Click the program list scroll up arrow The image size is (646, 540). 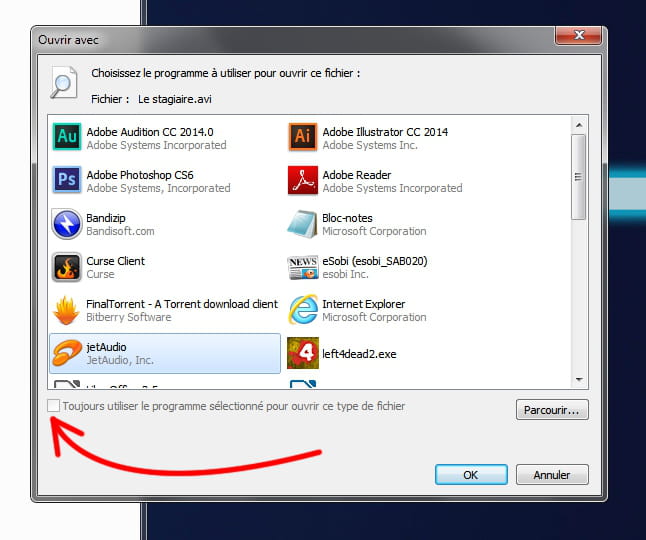pyautogui.click(x=579, y=125)
